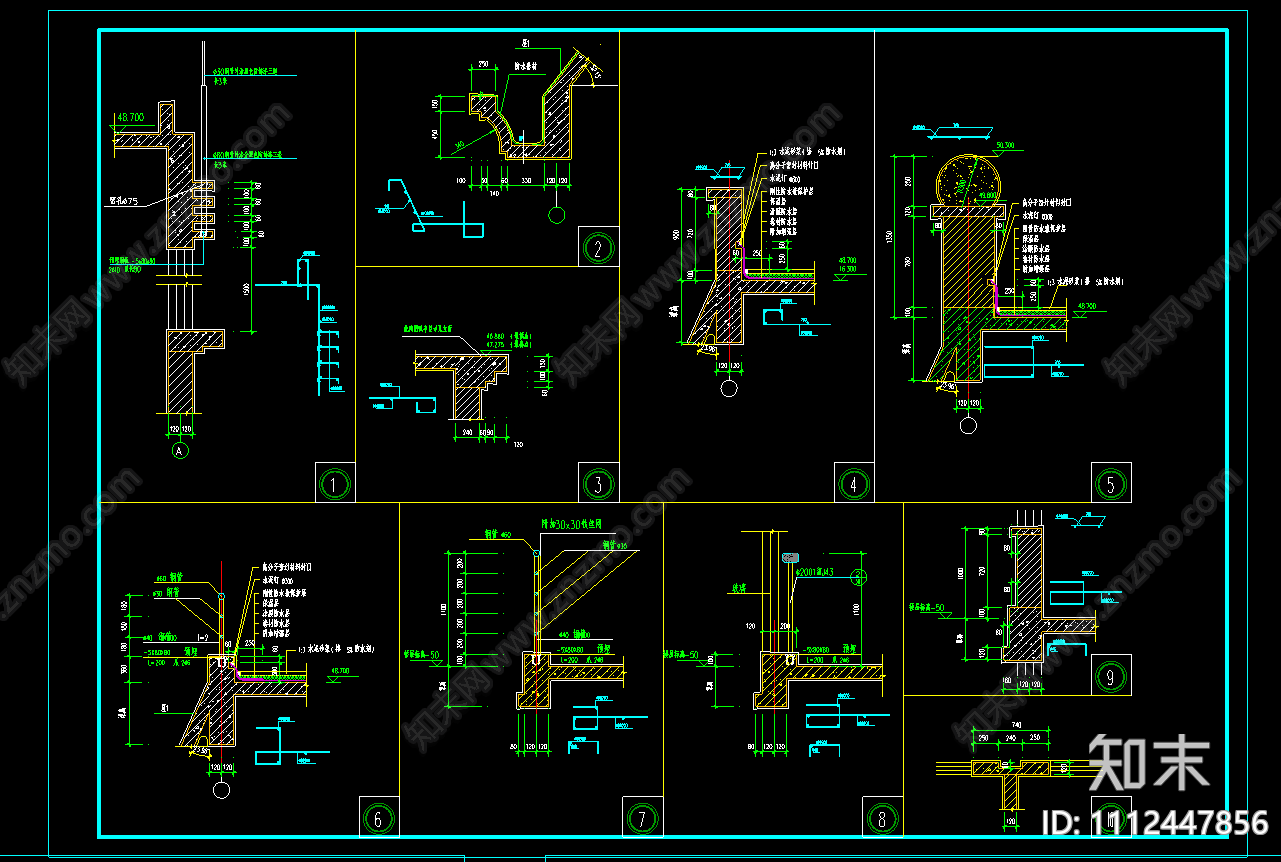Select the 1350 overall dimension in detail 5

tap(889, 237)
